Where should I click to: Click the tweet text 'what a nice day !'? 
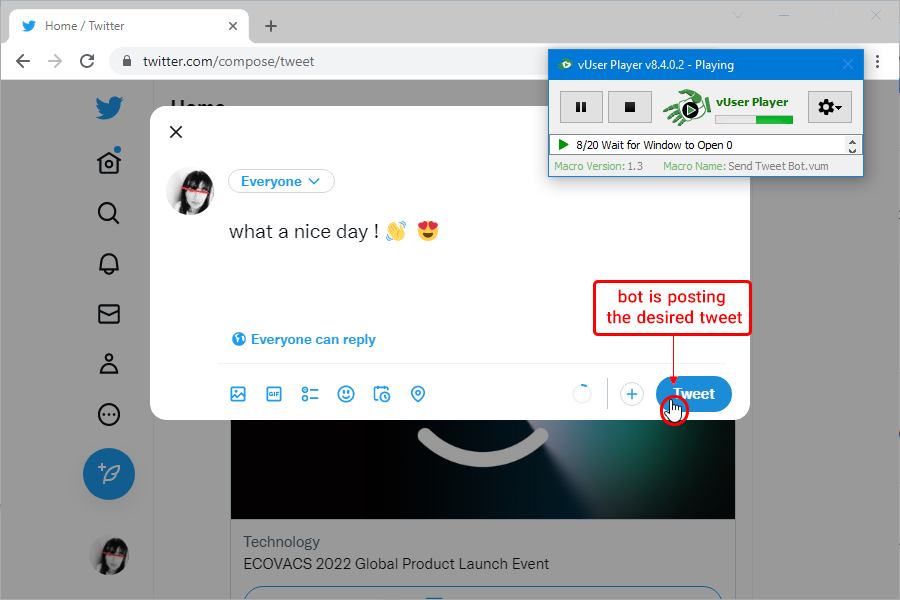tap(303, 231)
